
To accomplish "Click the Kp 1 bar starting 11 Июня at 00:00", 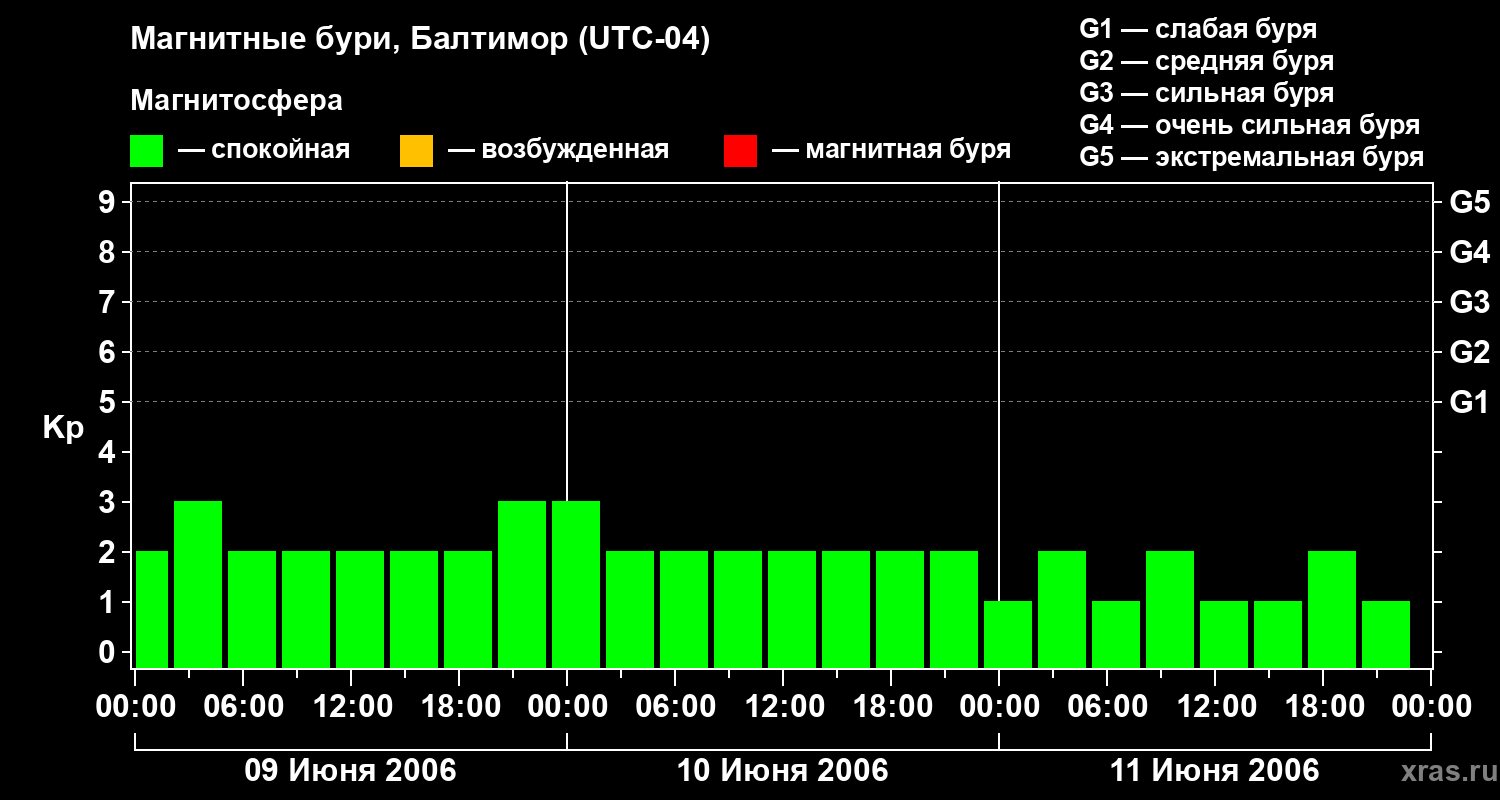I will point(1008,634).
